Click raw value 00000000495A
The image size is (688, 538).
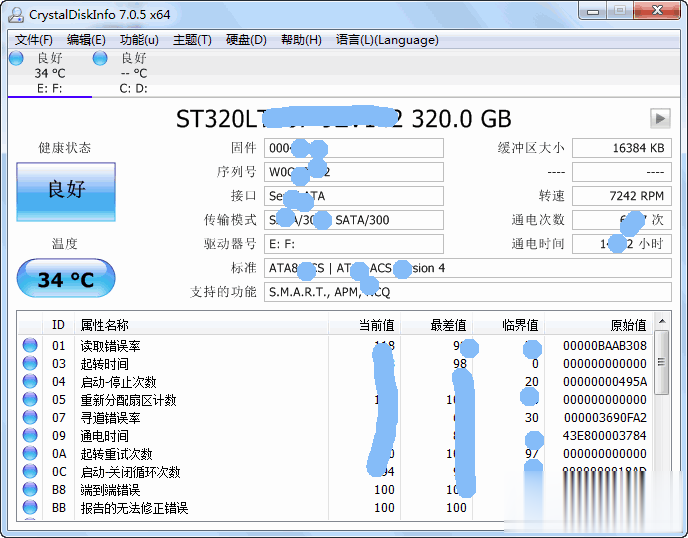(605, 382)
